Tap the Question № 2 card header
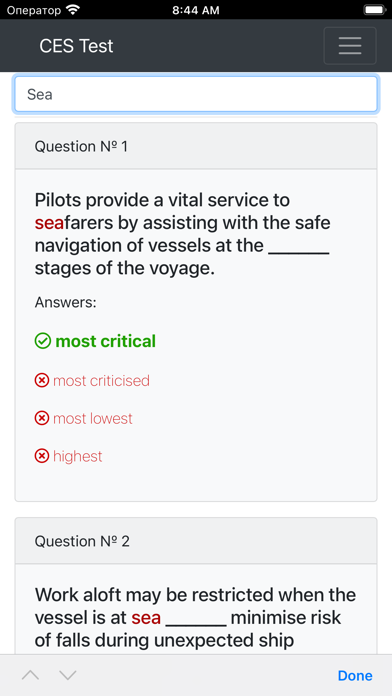Image resolution: width=392 pixels, height=696 pixels. point(196,541)
